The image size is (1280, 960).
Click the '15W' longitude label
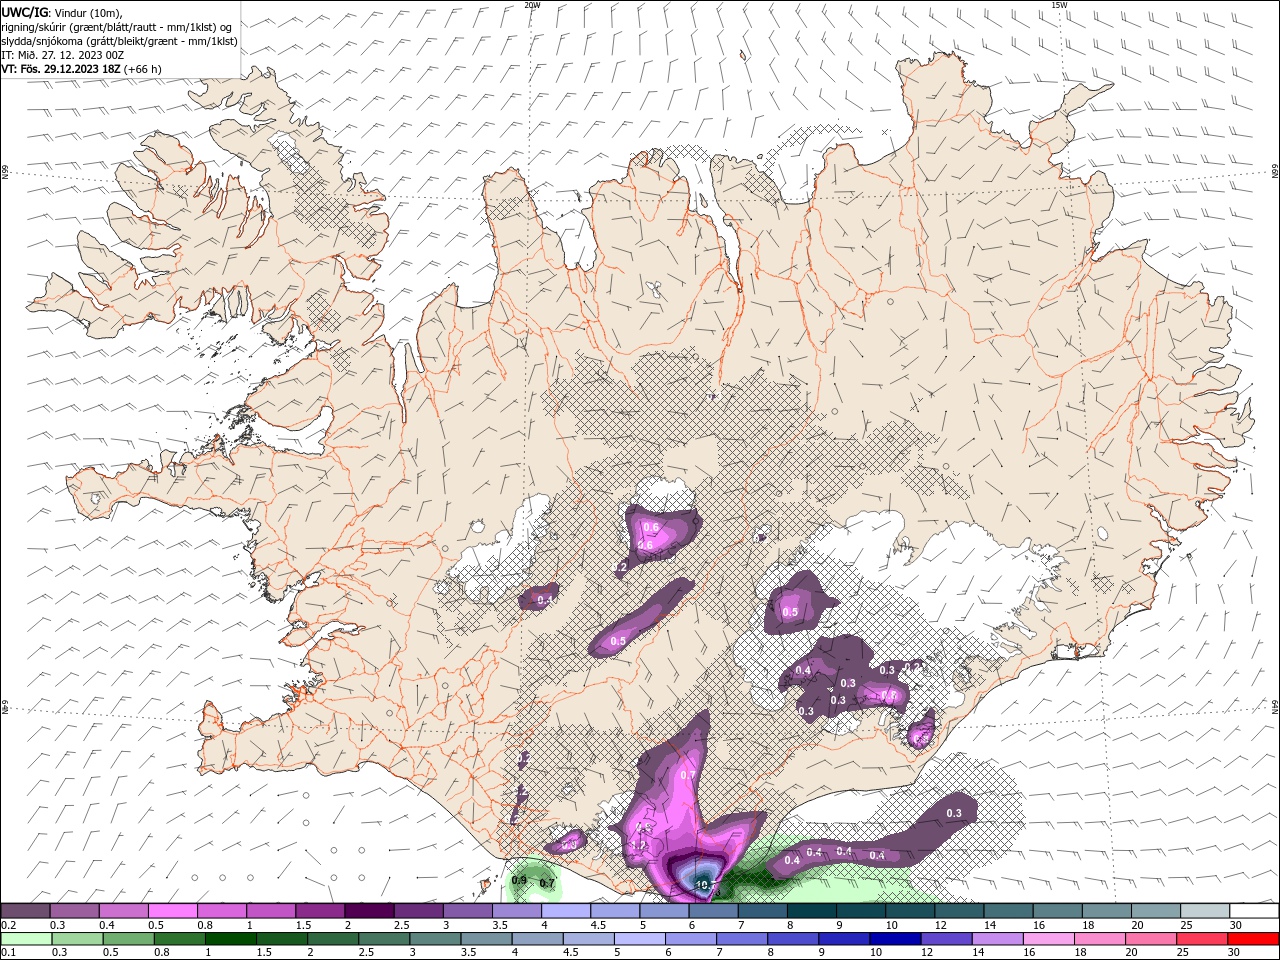click(x=1058, y=5)
